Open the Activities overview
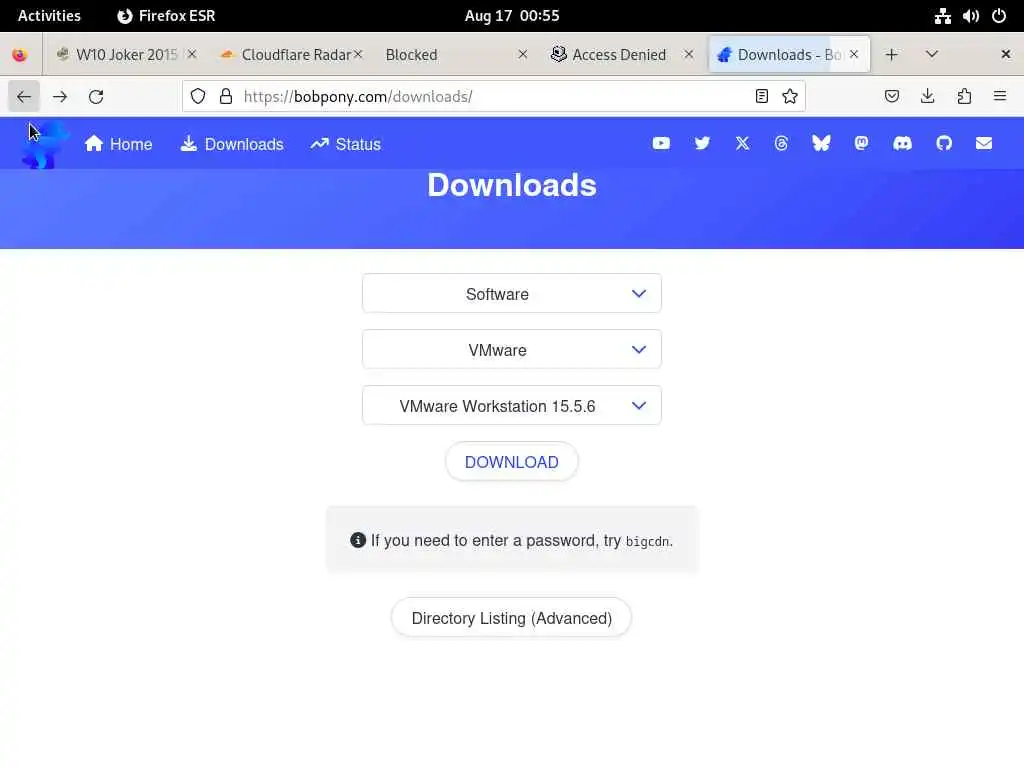The image size is (1024, 768). click(49, 16)
